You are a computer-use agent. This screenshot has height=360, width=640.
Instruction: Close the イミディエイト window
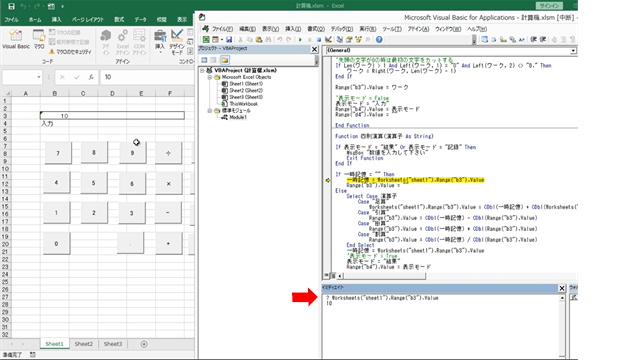point(562,288)
